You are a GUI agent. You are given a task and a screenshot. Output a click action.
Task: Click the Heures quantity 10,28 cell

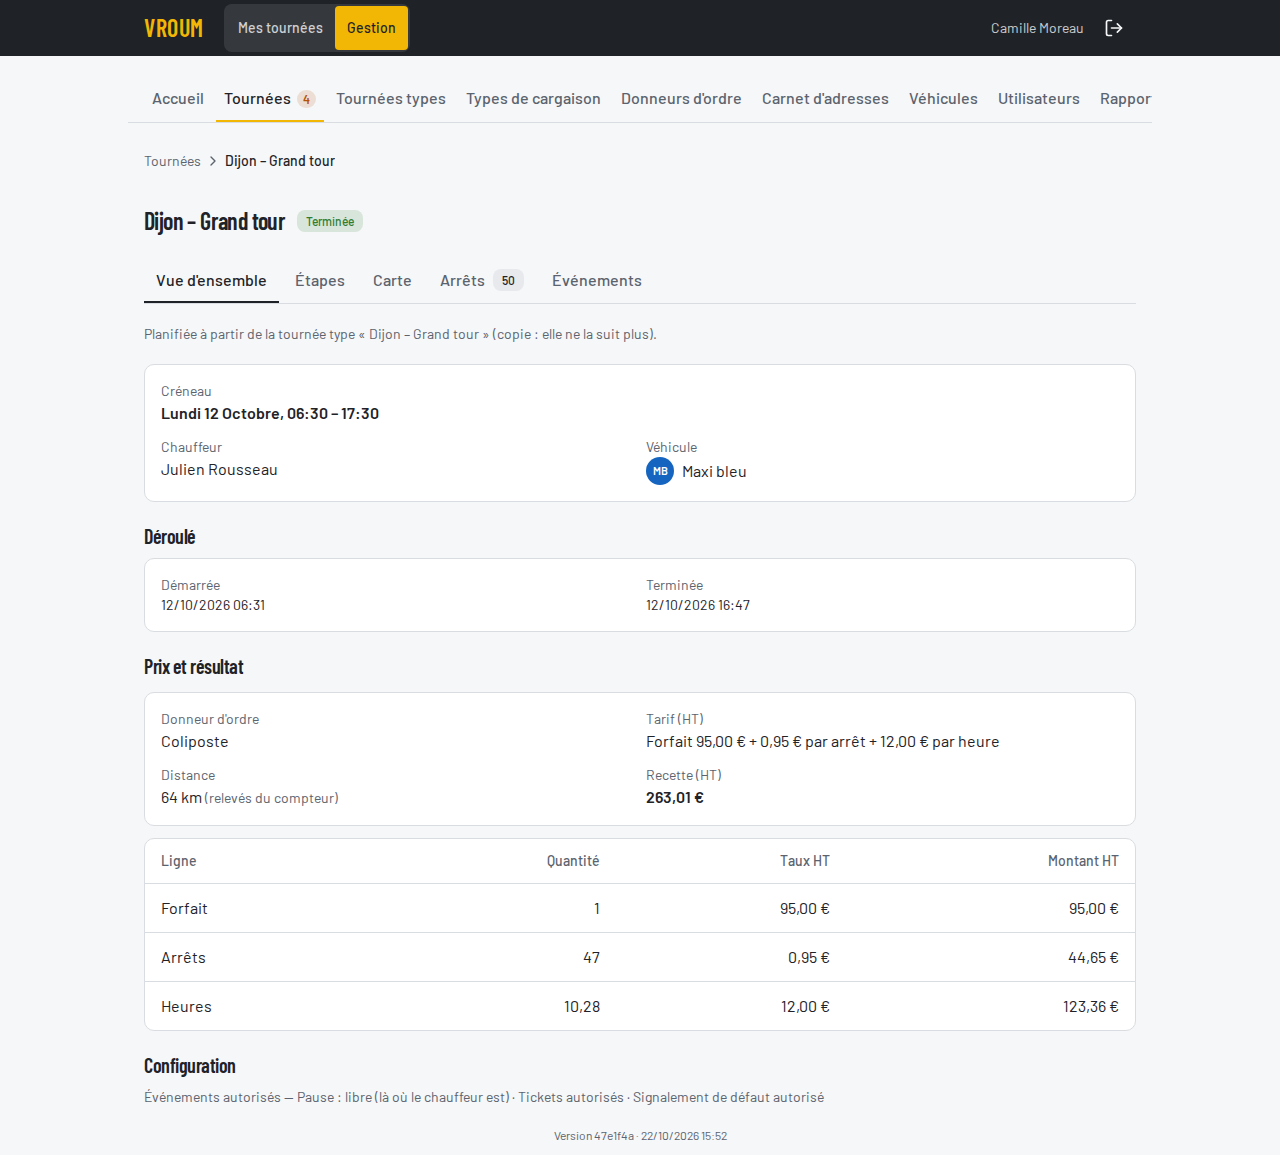(582, 1007)
